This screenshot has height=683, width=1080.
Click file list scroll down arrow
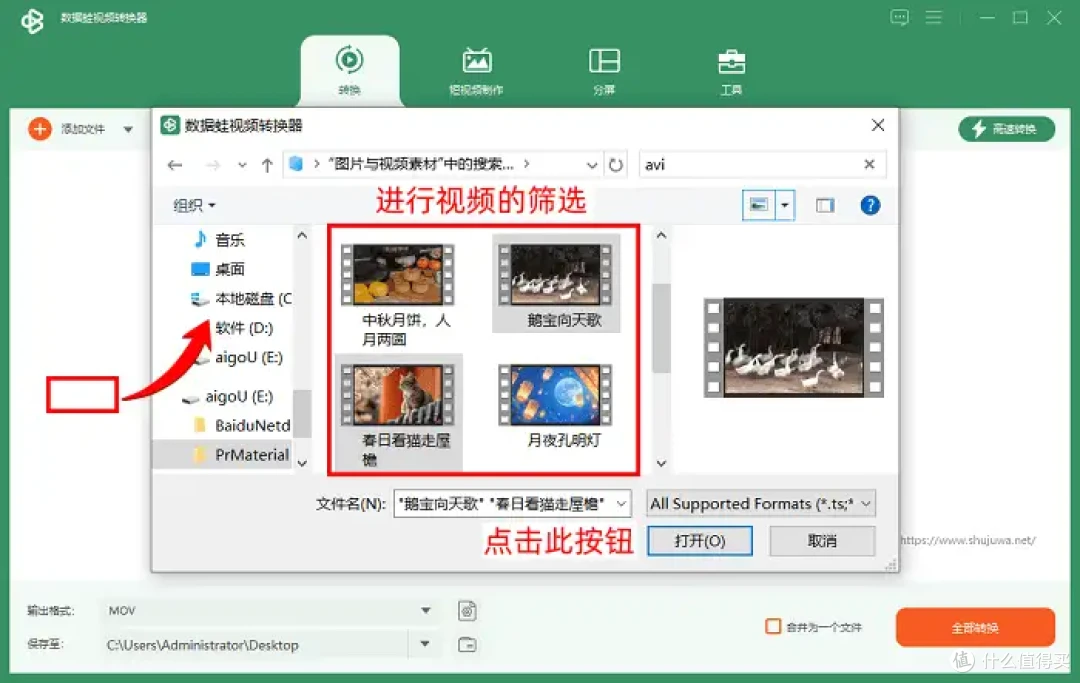tap(661, 463)
